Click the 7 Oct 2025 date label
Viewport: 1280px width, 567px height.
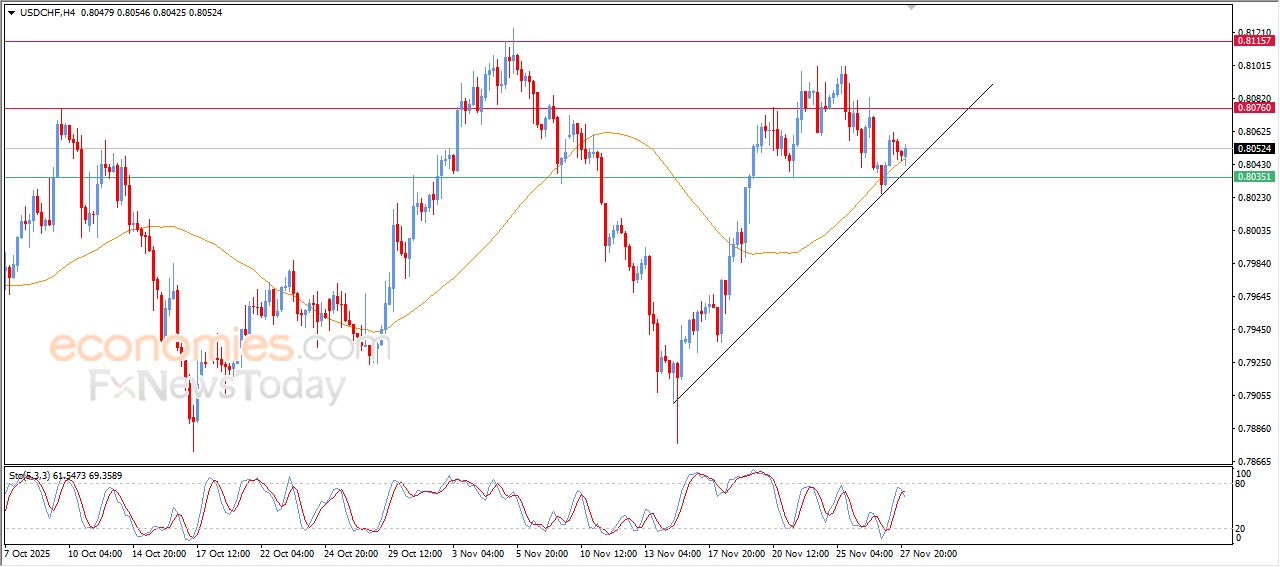[x=27, y=552]
